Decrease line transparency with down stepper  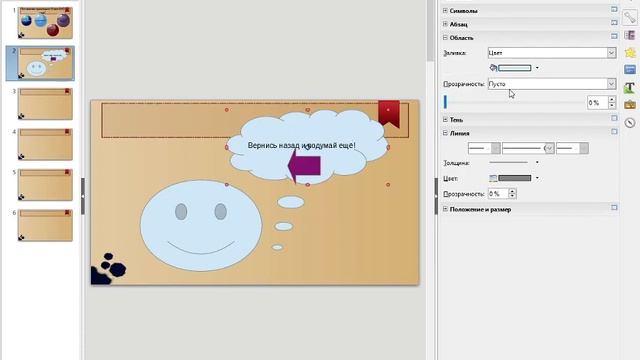(x=513, y=196)
